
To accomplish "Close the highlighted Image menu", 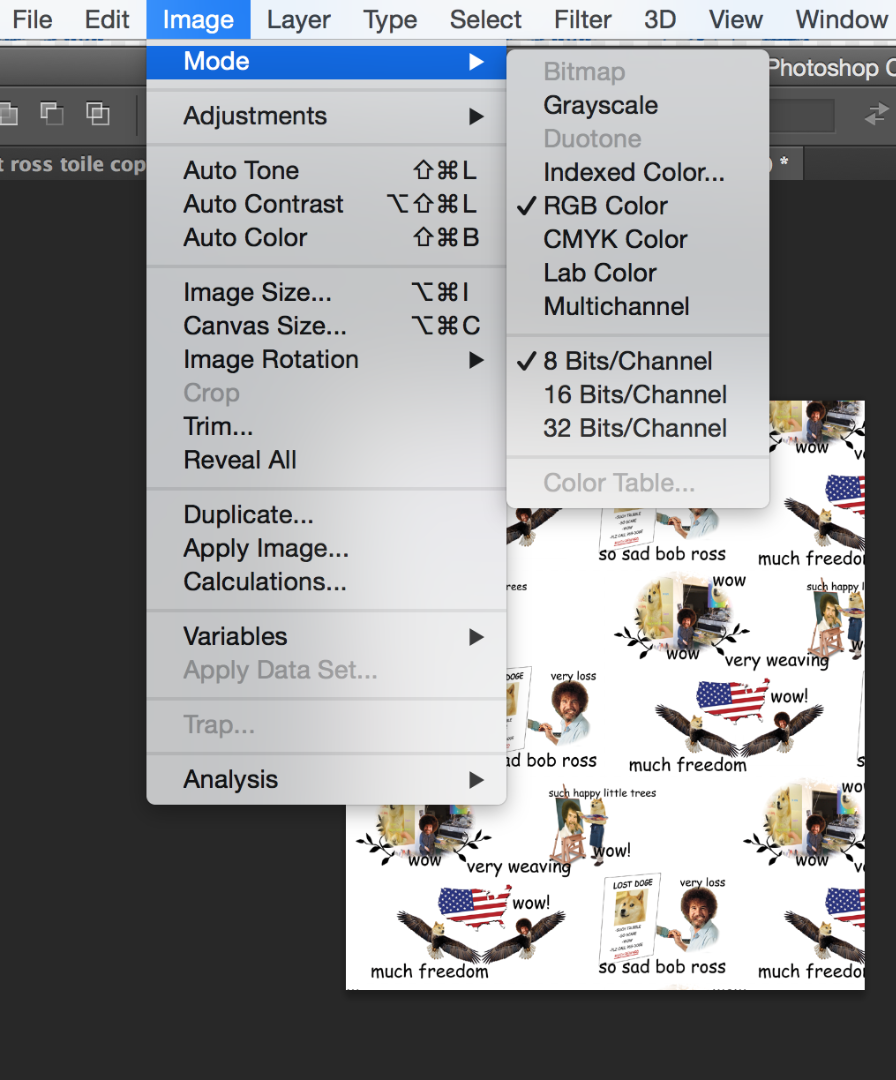I will (x=198, y=19).
